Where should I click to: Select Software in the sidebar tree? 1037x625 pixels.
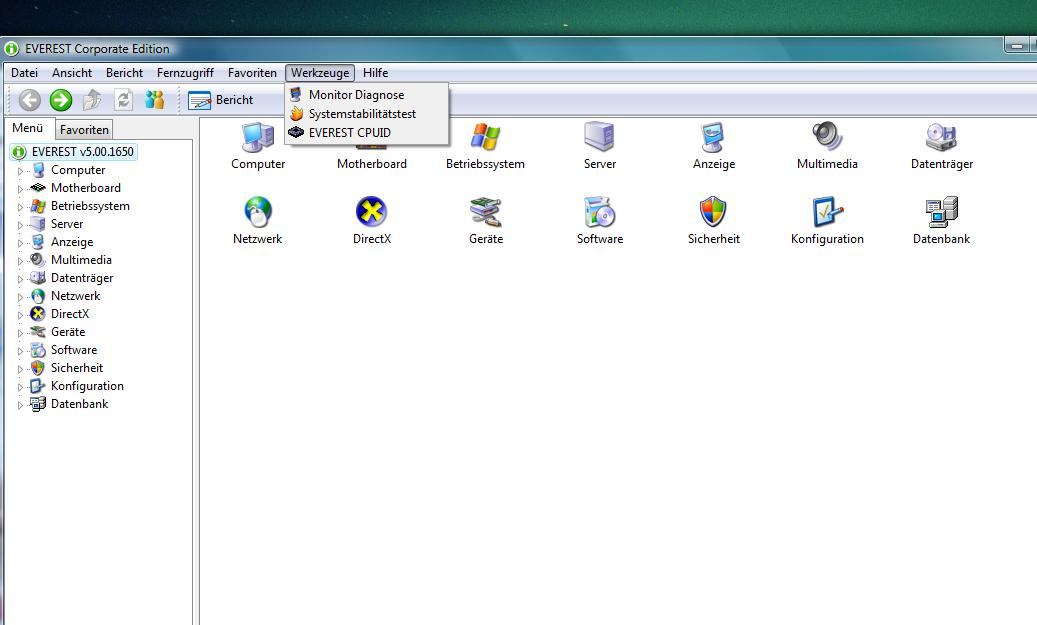click(74, 350)
